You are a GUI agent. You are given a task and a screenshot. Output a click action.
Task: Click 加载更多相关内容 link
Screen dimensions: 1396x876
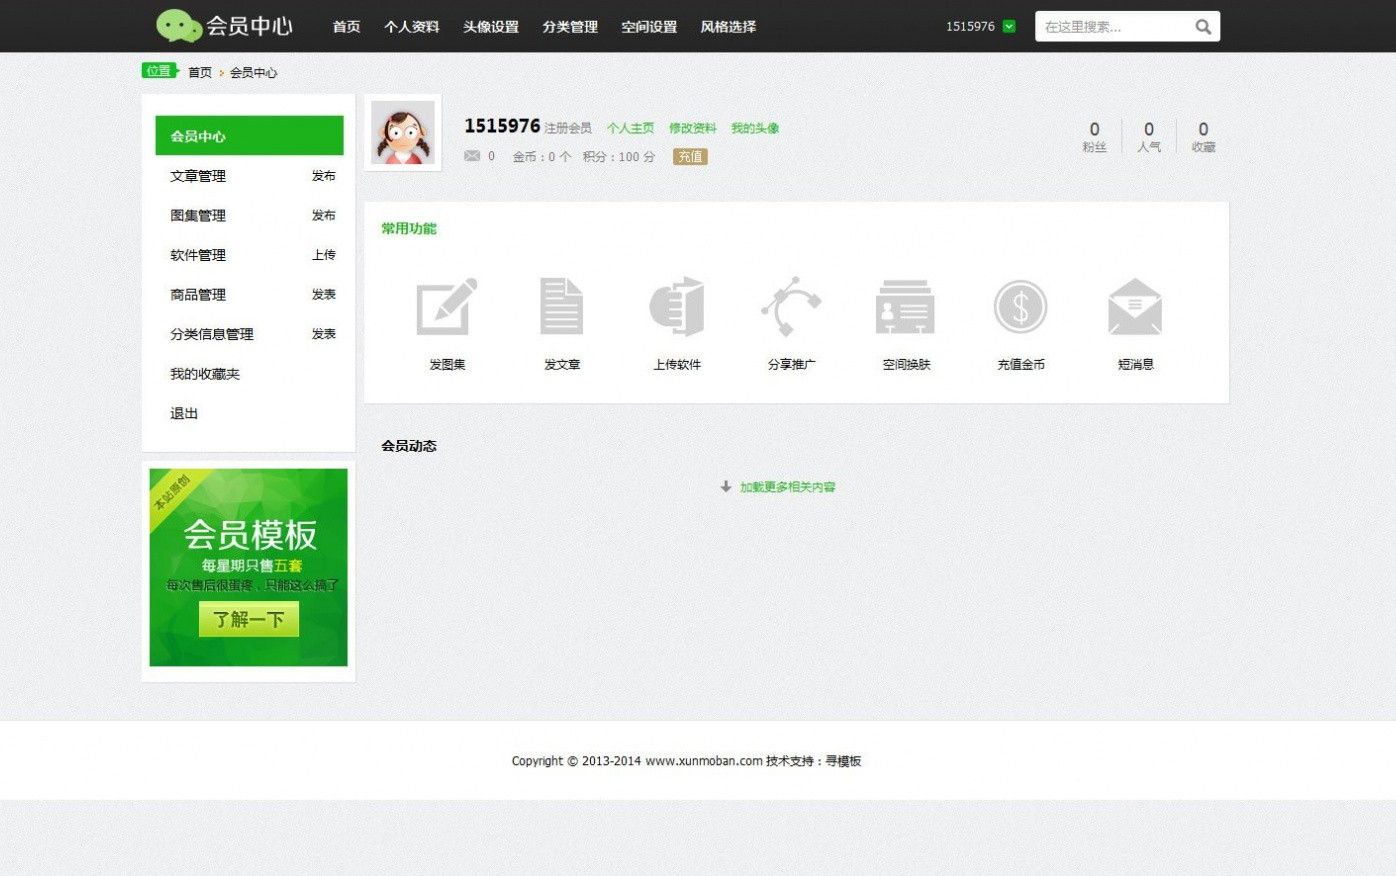(x=787, y=487)
